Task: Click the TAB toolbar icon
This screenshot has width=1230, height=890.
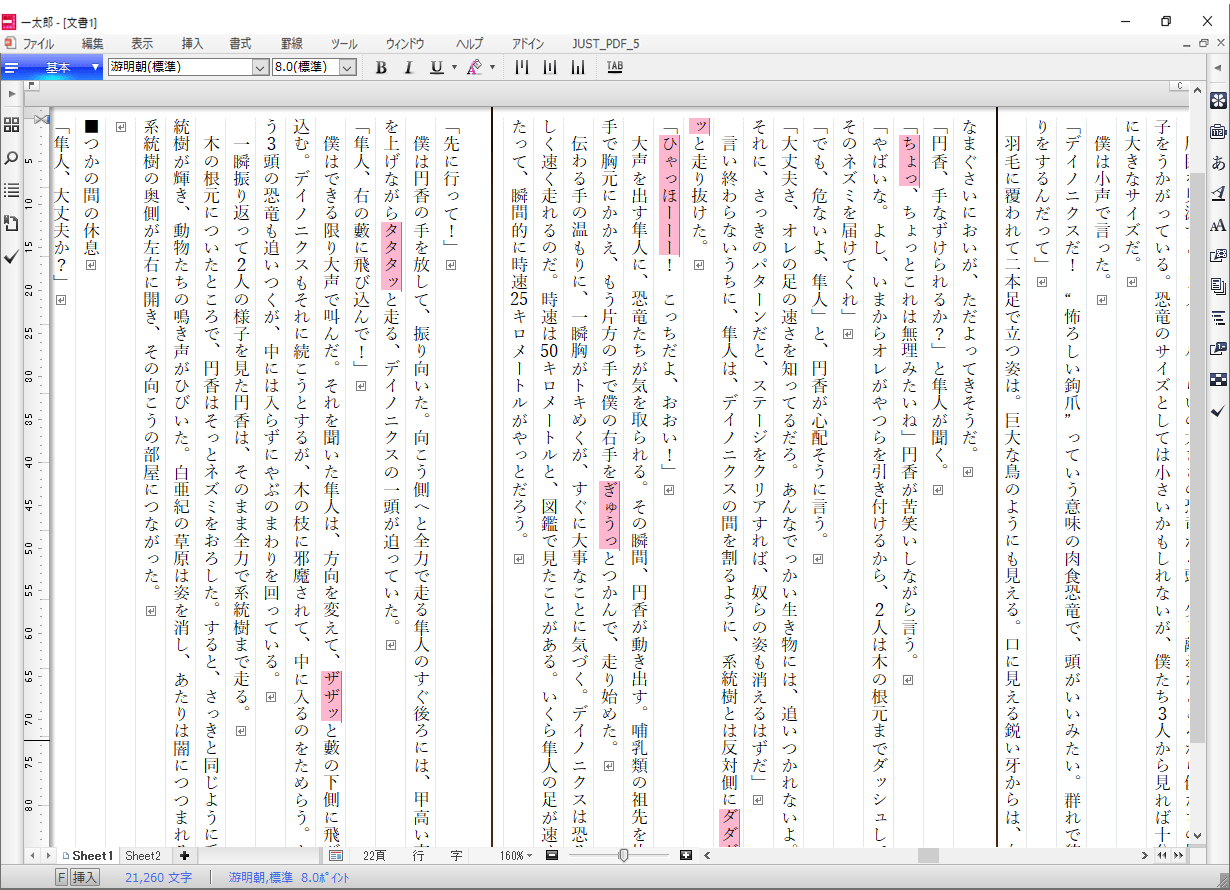Action: 614,67
